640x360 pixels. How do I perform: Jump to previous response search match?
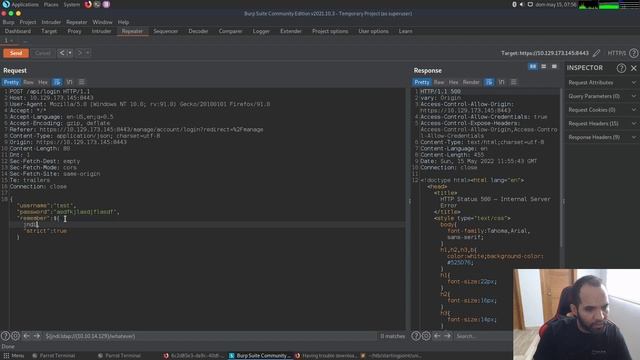(437, 336)
